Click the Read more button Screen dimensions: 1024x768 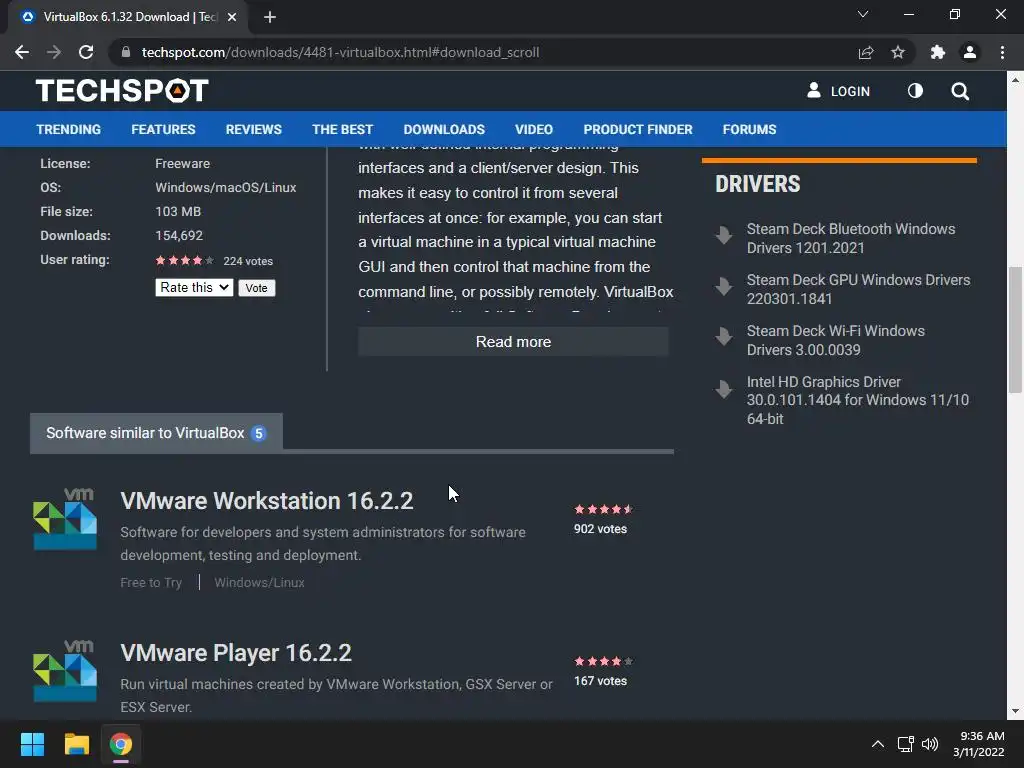click(x=513, y=342)
